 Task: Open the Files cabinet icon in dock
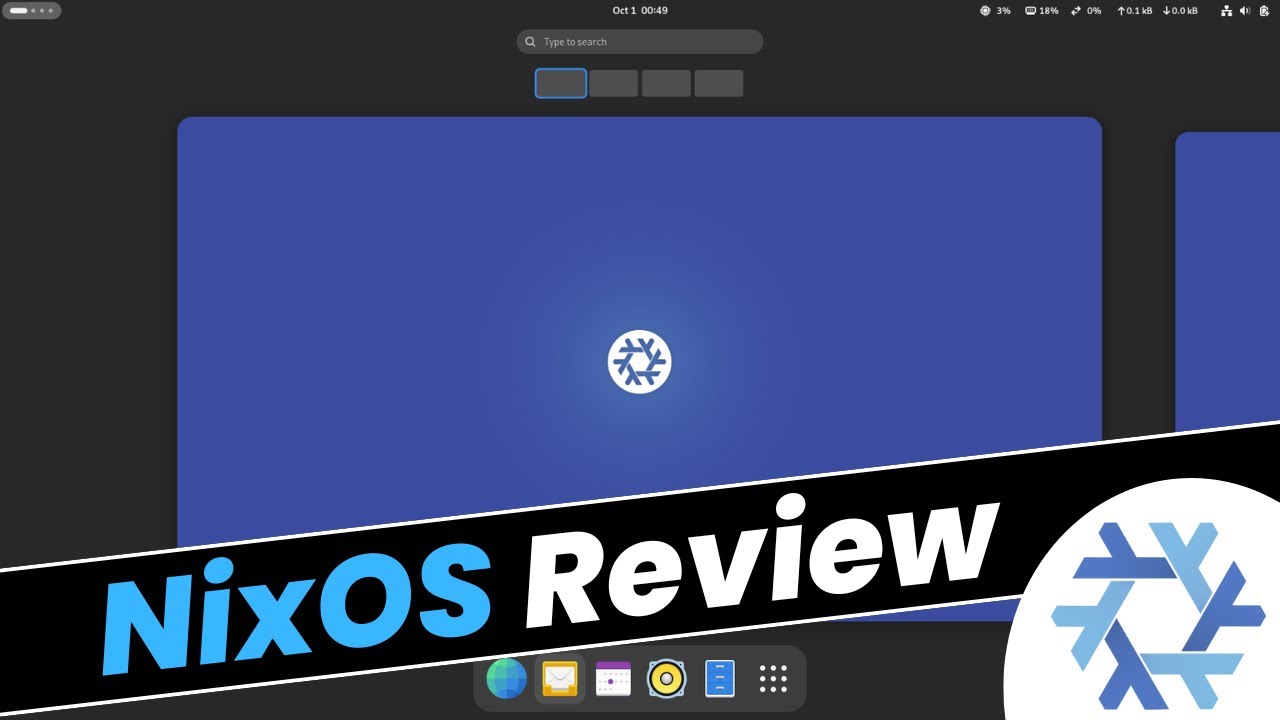click(x=720, y=679)
